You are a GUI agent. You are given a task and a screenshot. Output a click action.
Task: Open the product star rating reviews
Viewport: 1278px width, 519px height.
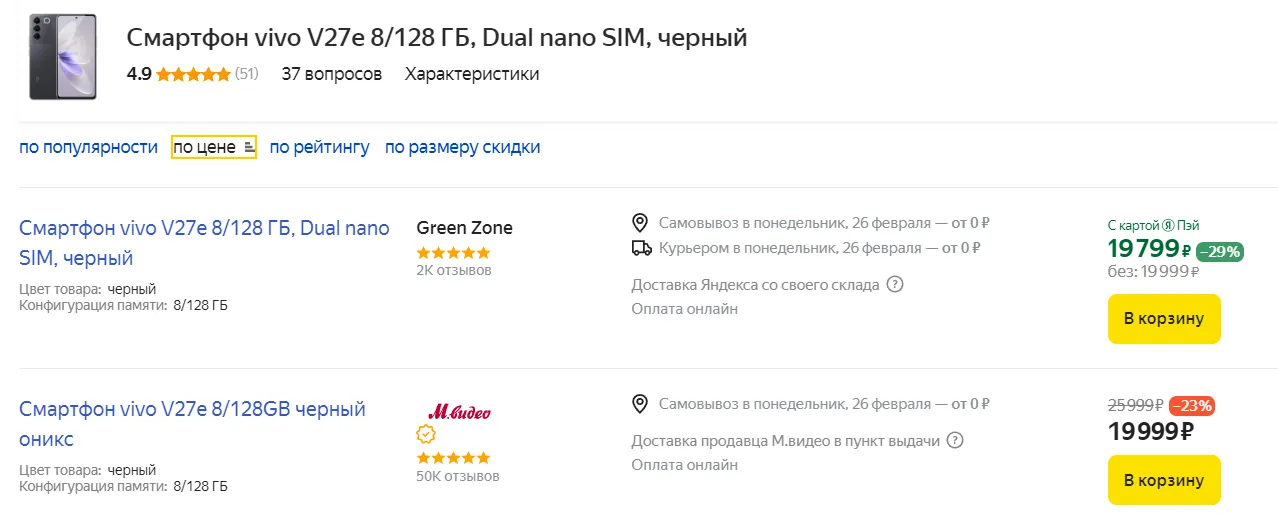tap(193, 74)
